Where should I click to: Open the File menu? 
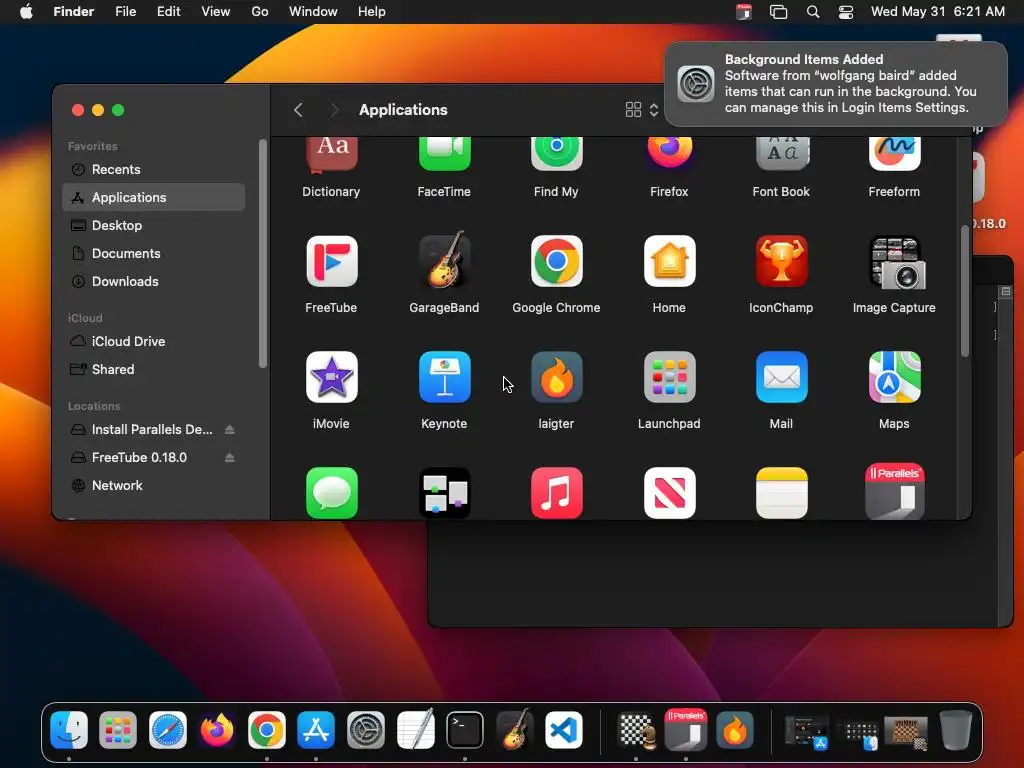coord(125,12)
